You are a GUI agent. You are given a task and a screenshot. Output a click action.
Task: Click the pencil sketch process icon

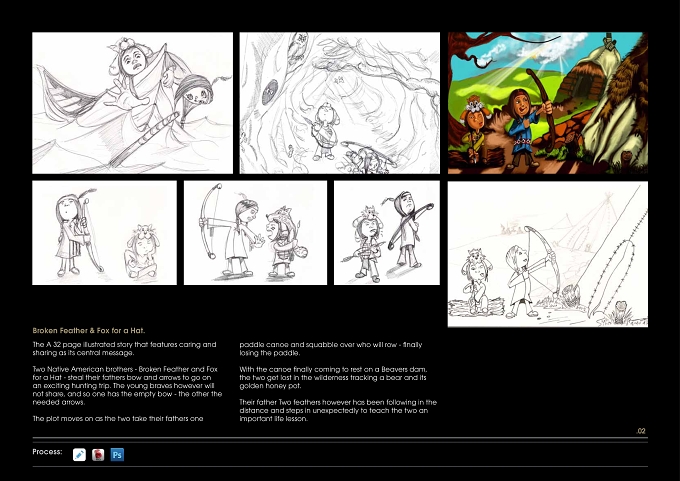[79, 455]
